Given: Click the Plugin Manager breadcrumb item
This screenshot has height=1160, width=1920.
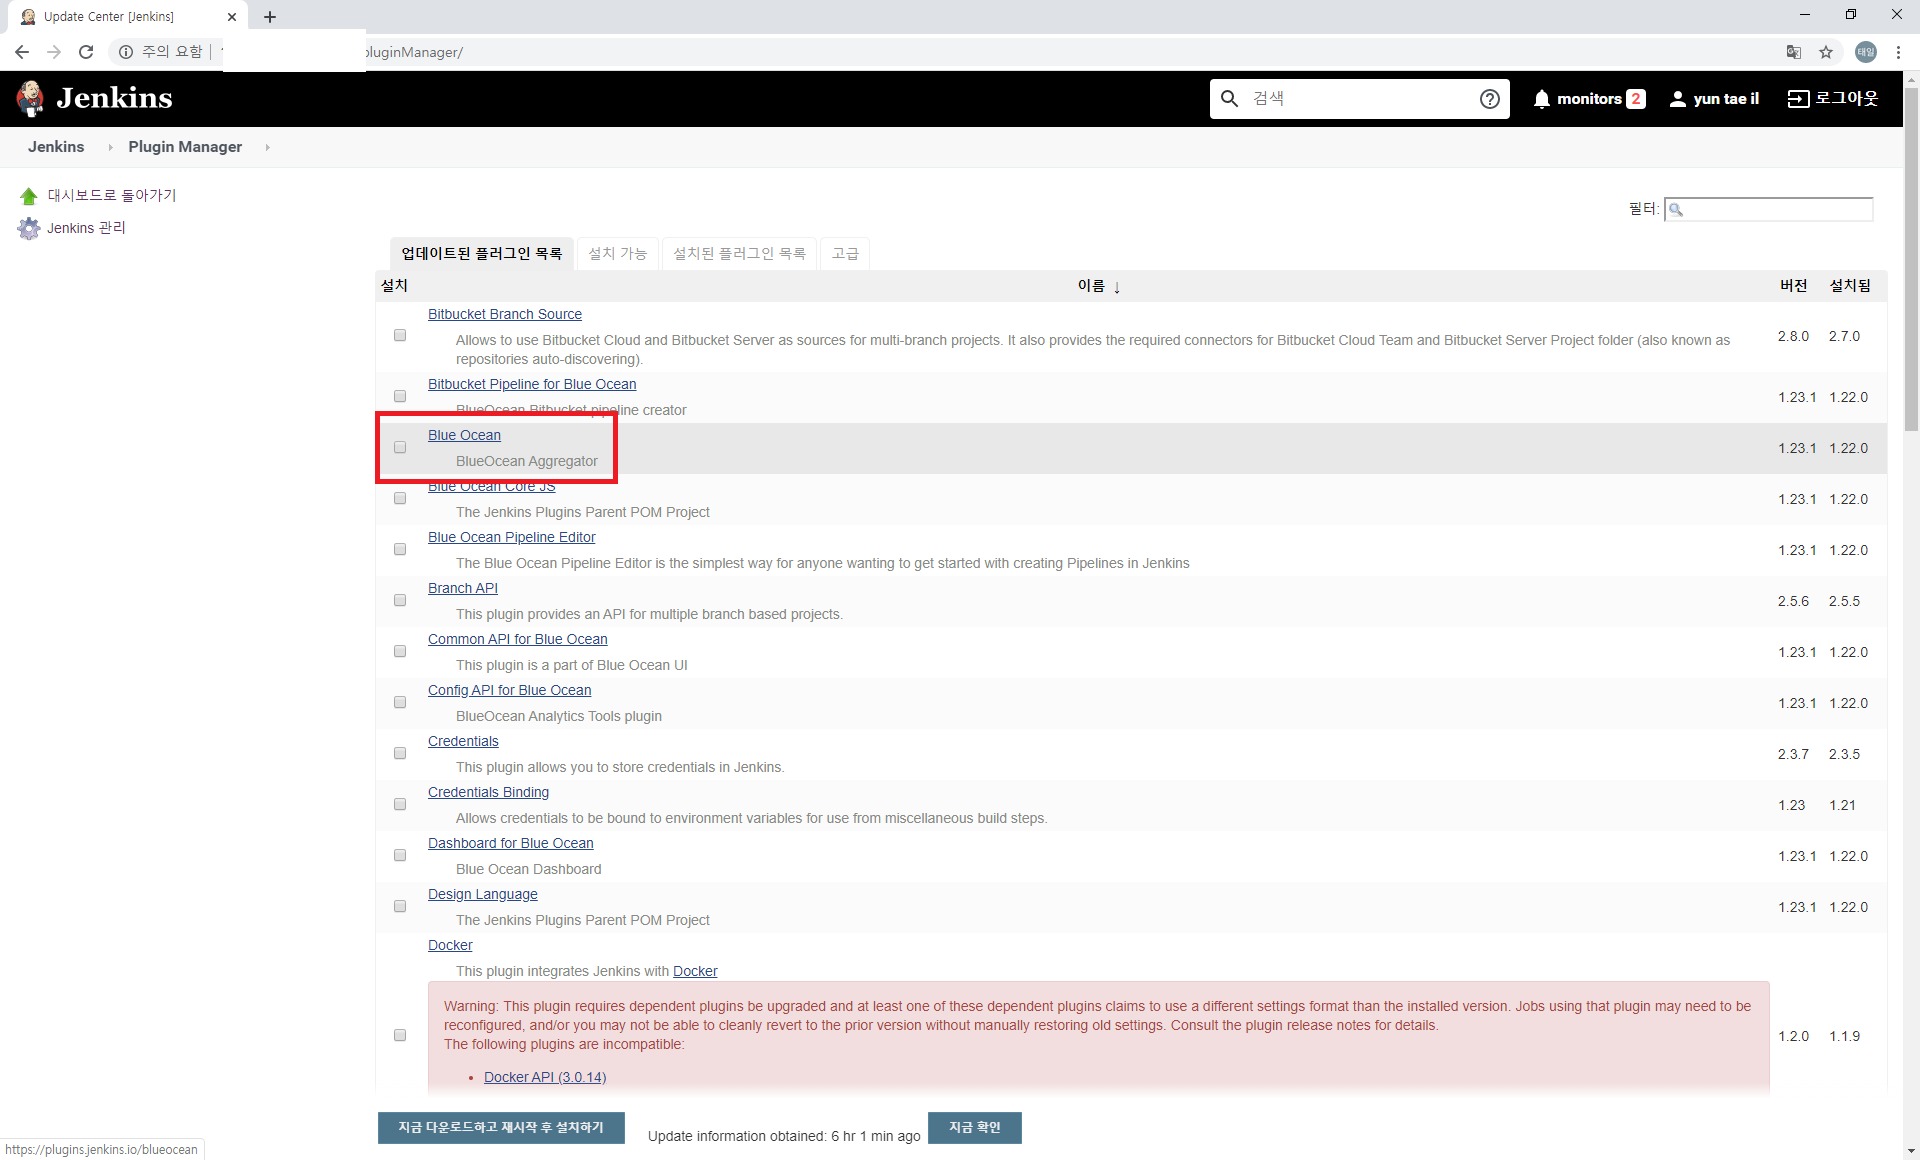Looking at the screenshot, I should tap(185, 147).
